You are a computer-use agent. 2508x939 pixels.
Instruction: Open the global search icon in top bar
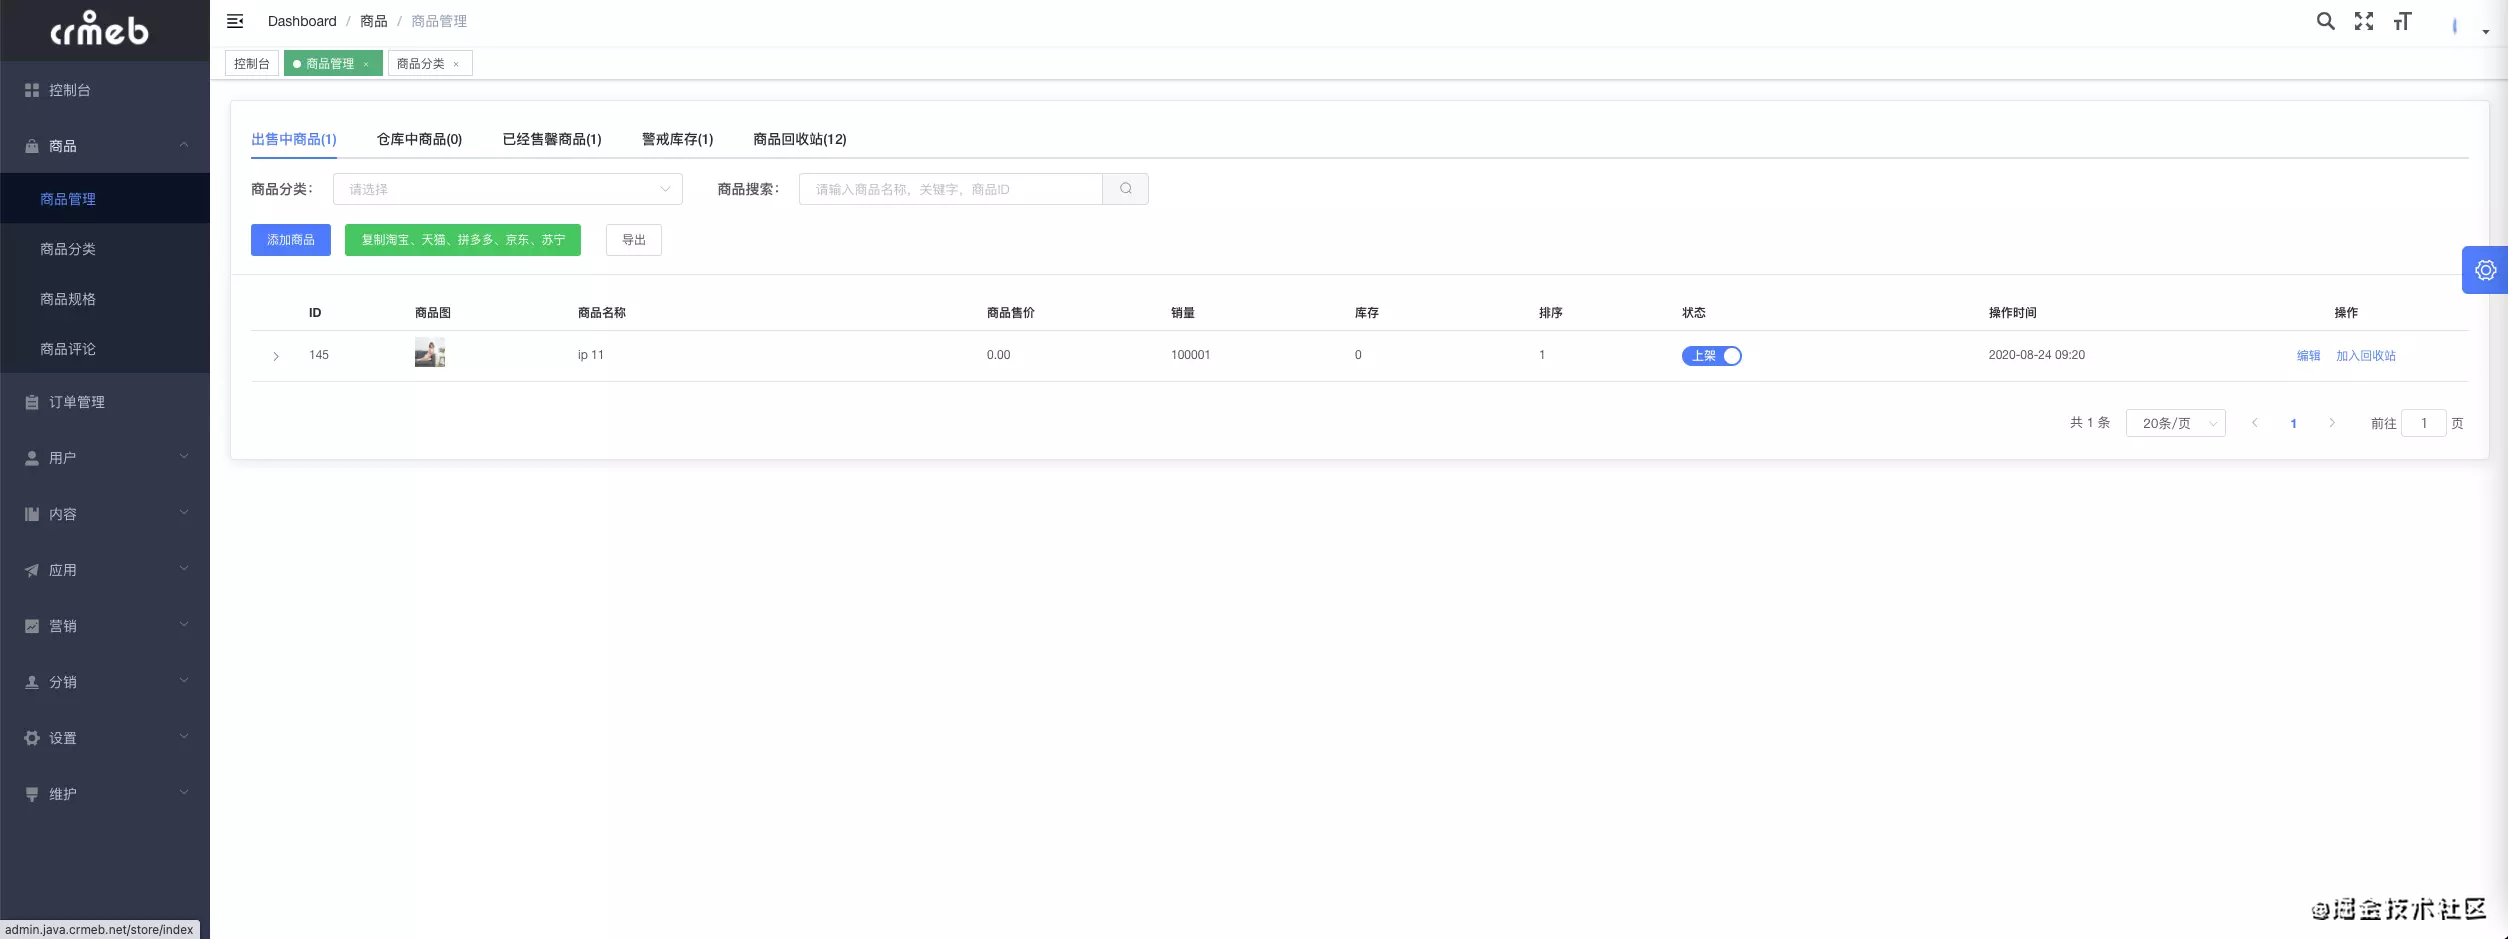(x=2325, y=20)
